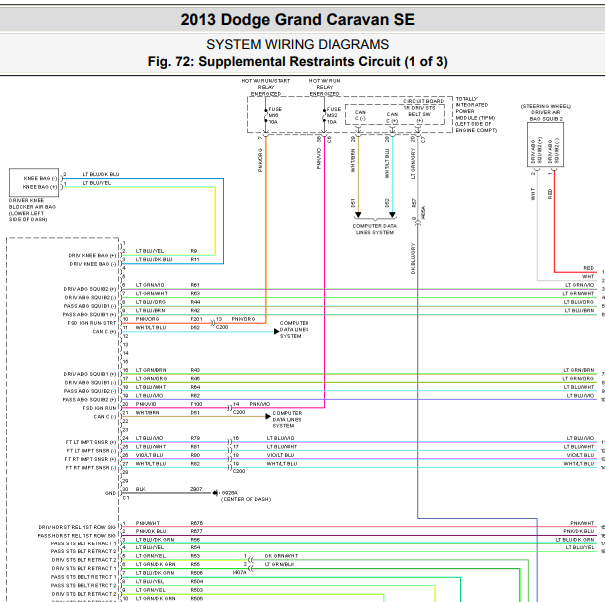Image resolution: width=605 pixels, height=602 pixels.
Task: Click the vertical "WHT/BRN" wire label below the TIPM
Action: pos(353,161)
